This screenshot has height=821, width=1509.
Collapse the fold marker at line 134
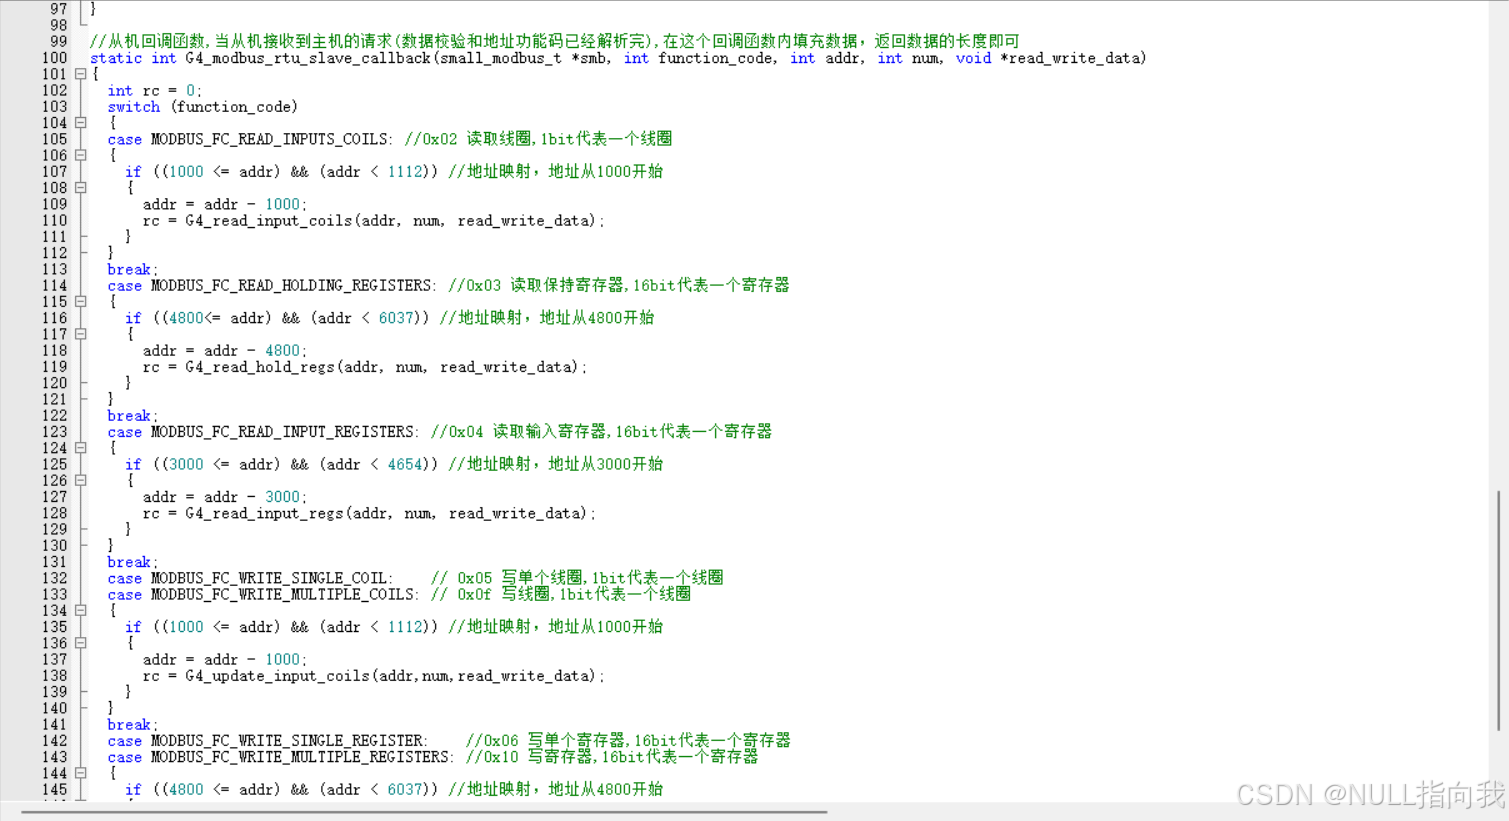81,611
